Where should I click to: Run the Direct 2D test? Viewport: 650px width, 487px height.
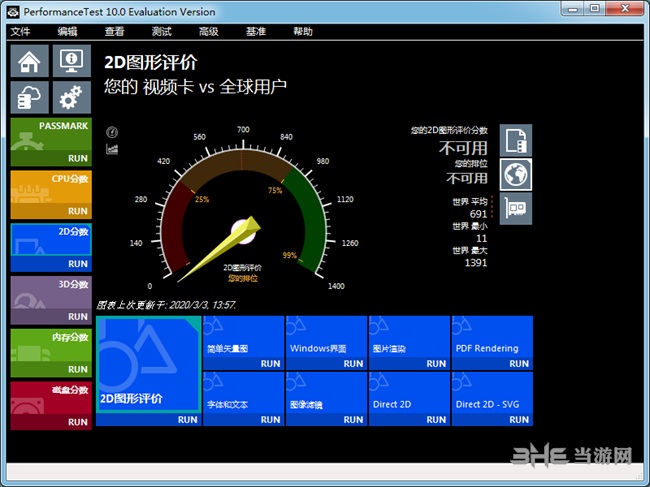410,419
